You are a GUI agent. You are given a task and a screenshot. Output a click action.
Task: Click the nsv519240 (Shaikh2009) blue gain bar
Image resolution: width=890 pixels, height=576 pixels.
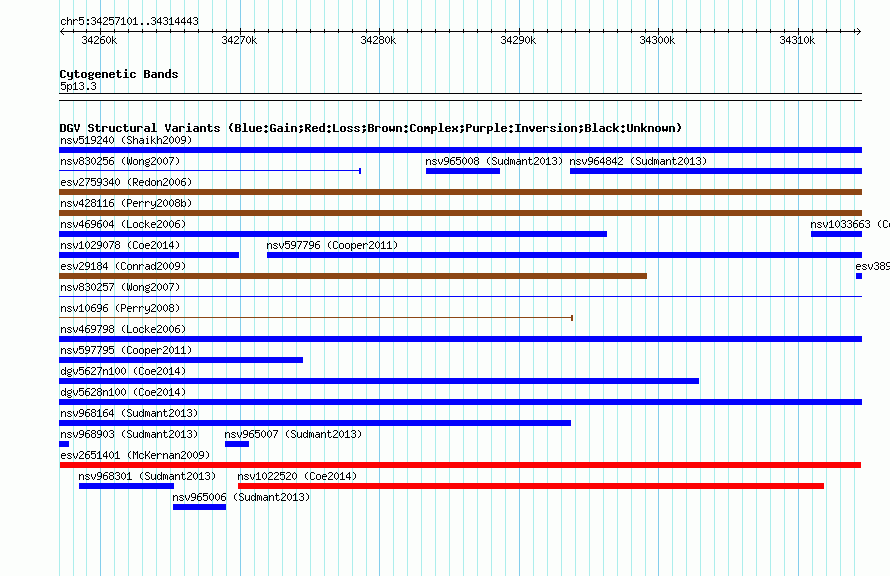pyautogui.click(x=460, y=150)
